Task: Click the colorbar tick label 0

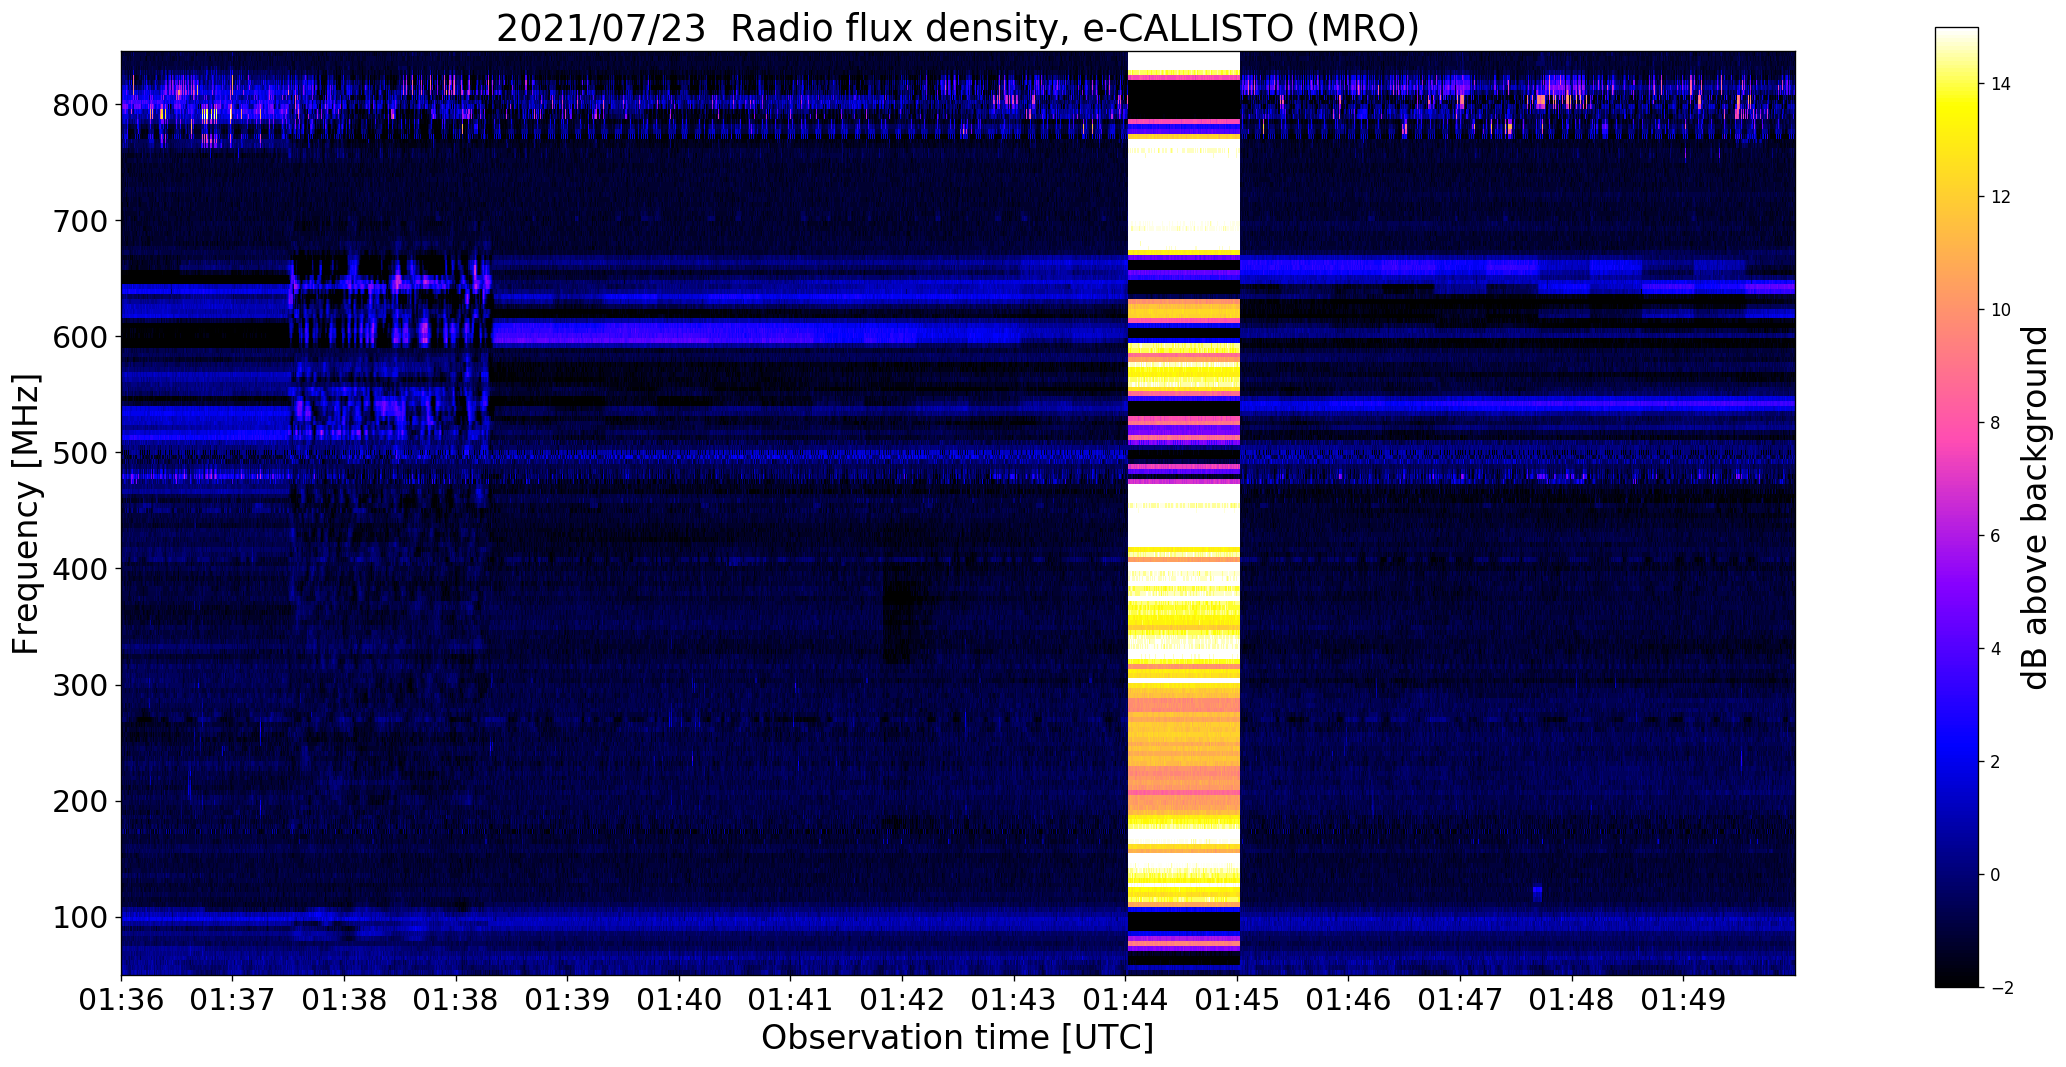Action: click(x=1995, y=875)
